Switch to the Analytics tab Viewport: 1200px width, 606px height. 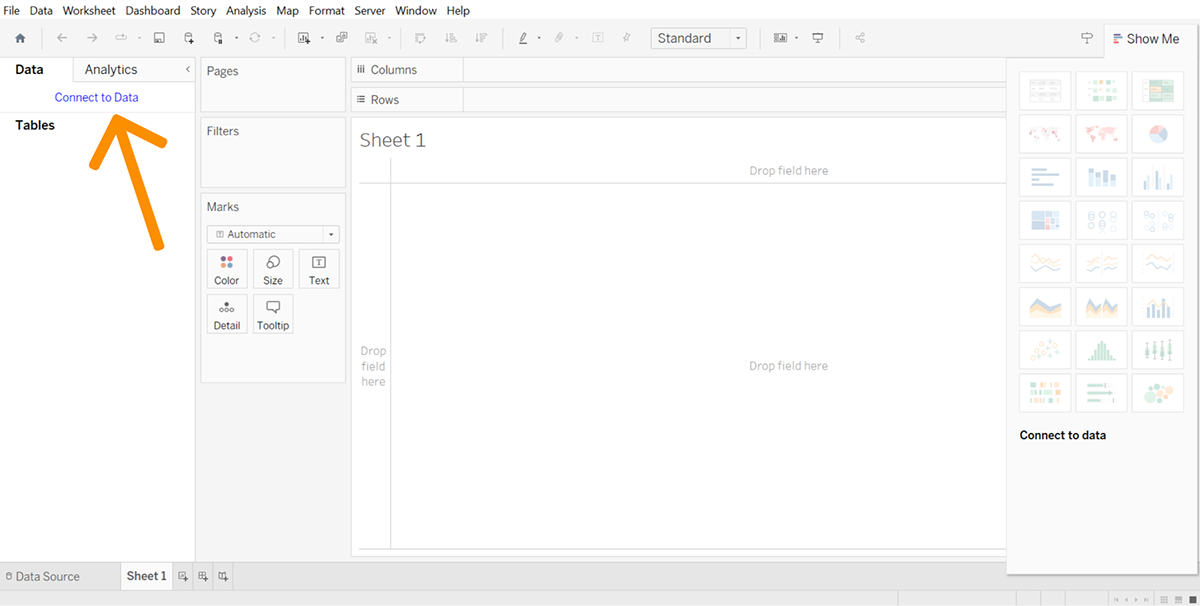pyautogui.click(x=111, y=69)
